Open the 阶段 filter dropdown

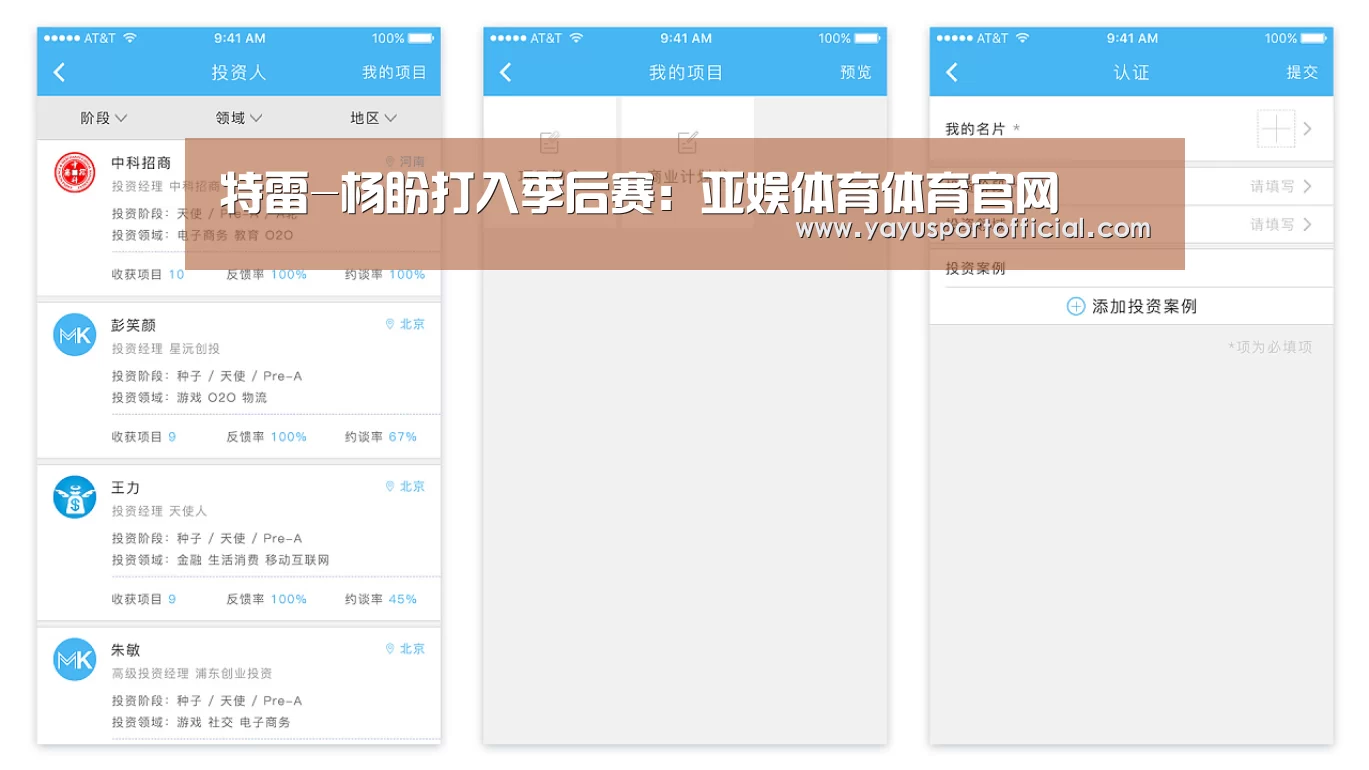tap(104, 118)
